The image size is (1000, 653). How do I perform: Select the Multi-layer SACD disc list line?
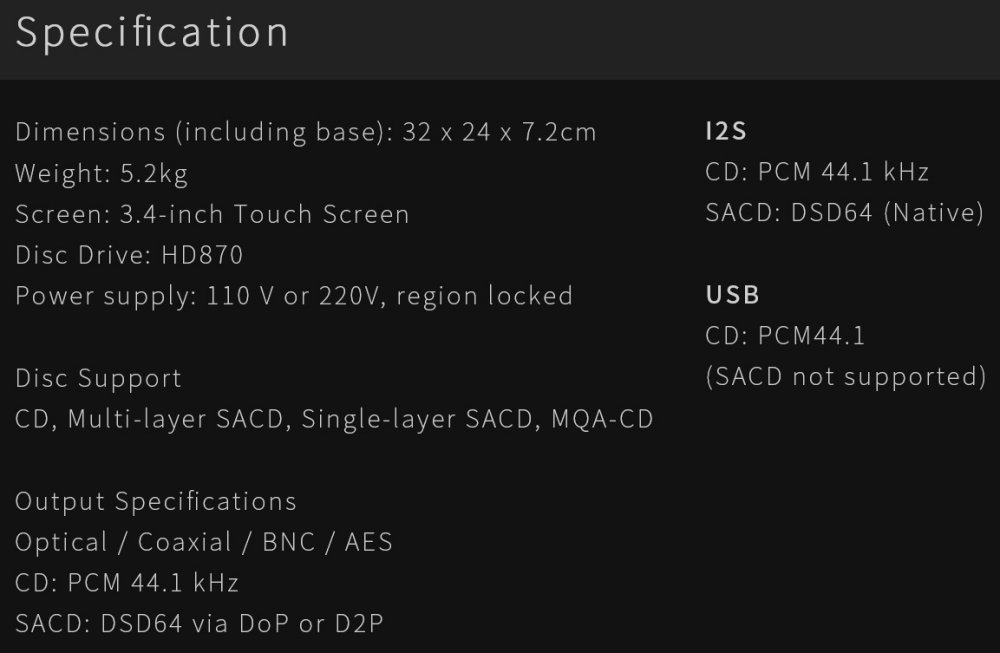[x=334, y=419]
